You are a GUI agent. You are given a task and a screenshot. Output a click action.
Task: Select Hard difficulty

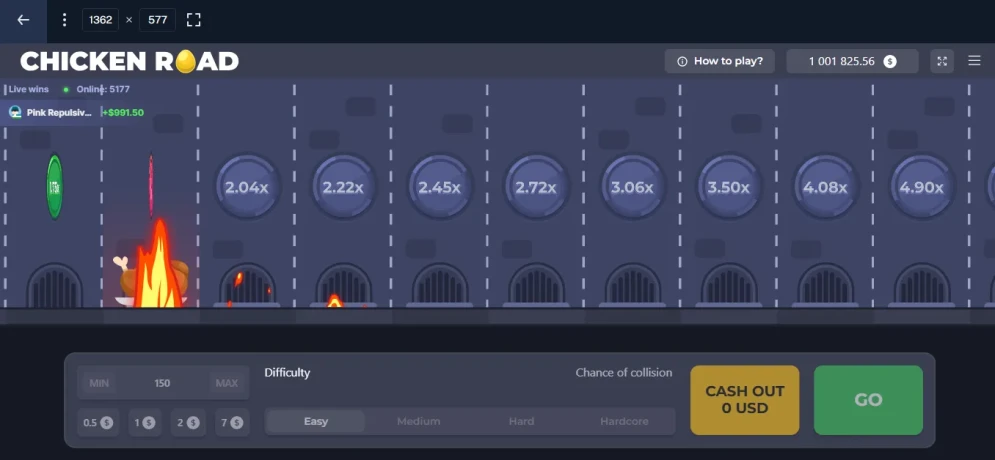tap(521, 421)
